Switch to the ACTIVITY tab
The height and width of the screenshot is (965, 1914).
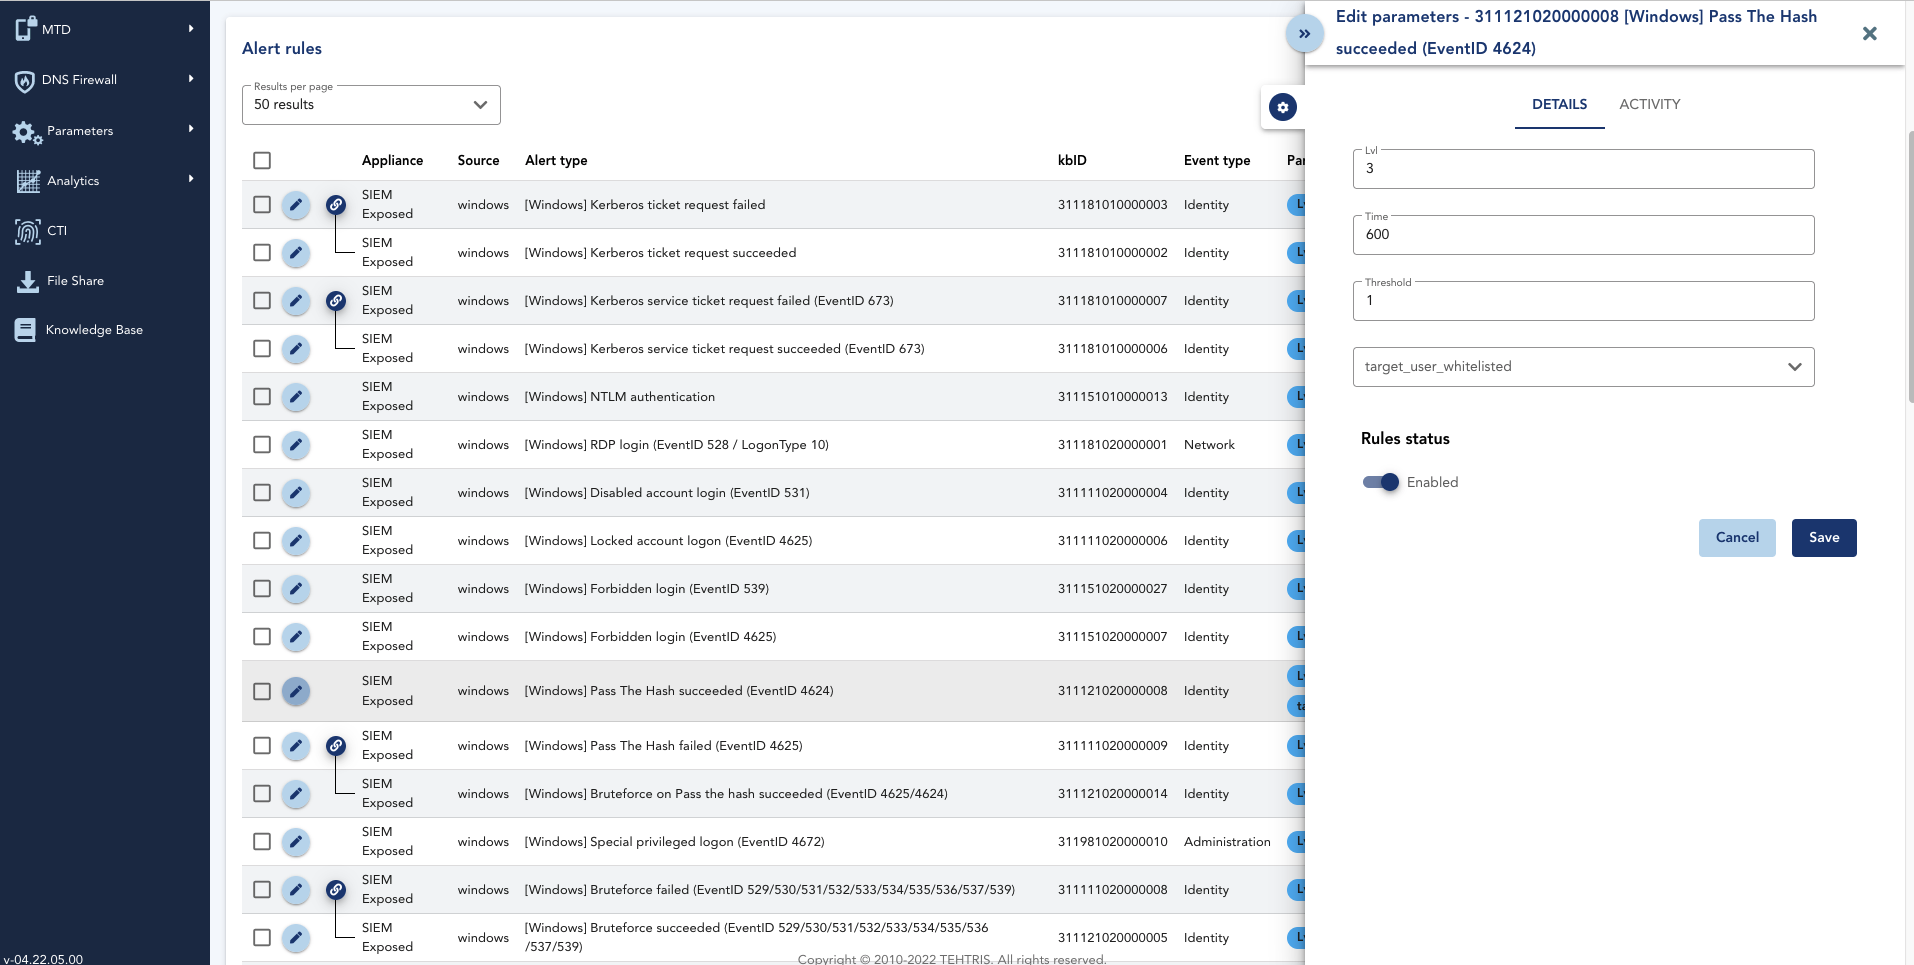1650,104
